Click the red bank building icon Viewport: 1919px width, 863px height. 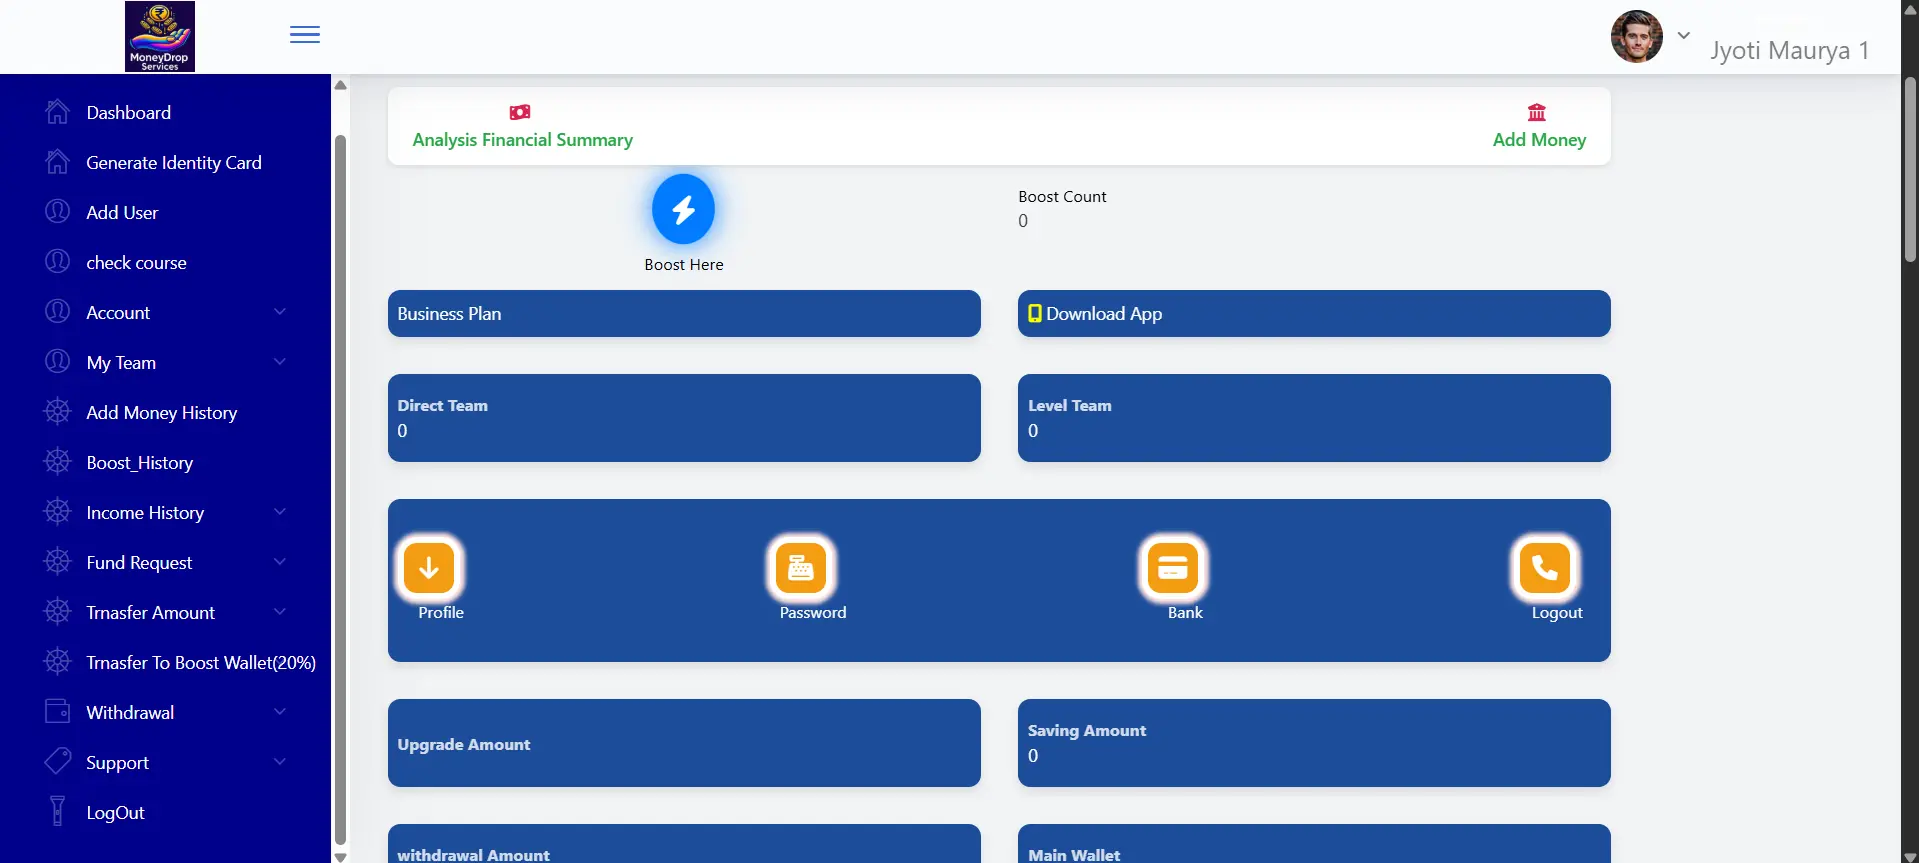click(1537, 112)
